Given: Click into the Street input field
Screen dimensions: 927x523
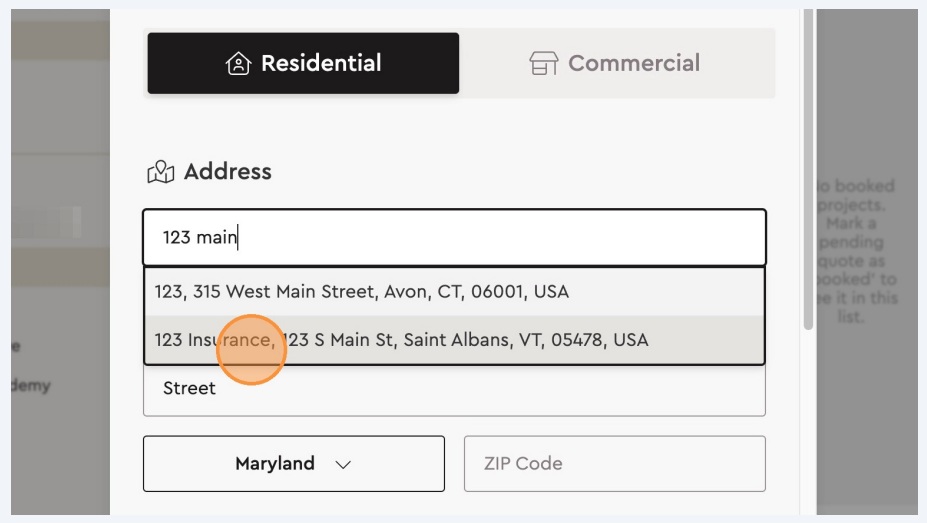Looking at the screenshot, I should 454,389.
